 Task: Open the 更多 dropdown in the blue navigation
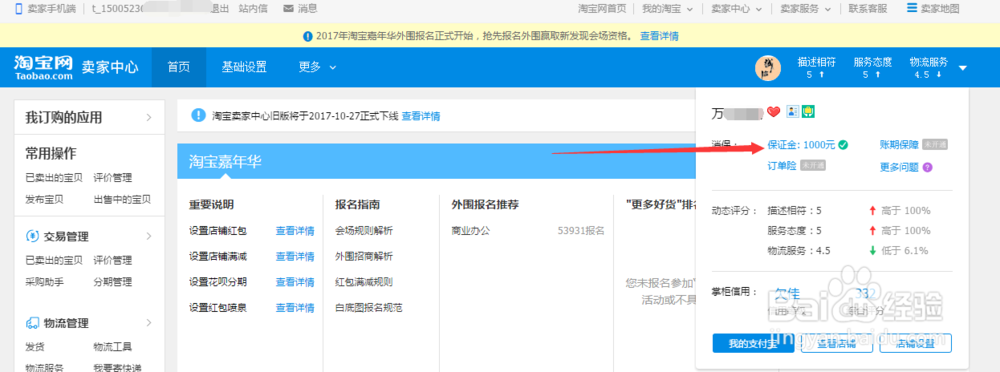tap(317, 67)
